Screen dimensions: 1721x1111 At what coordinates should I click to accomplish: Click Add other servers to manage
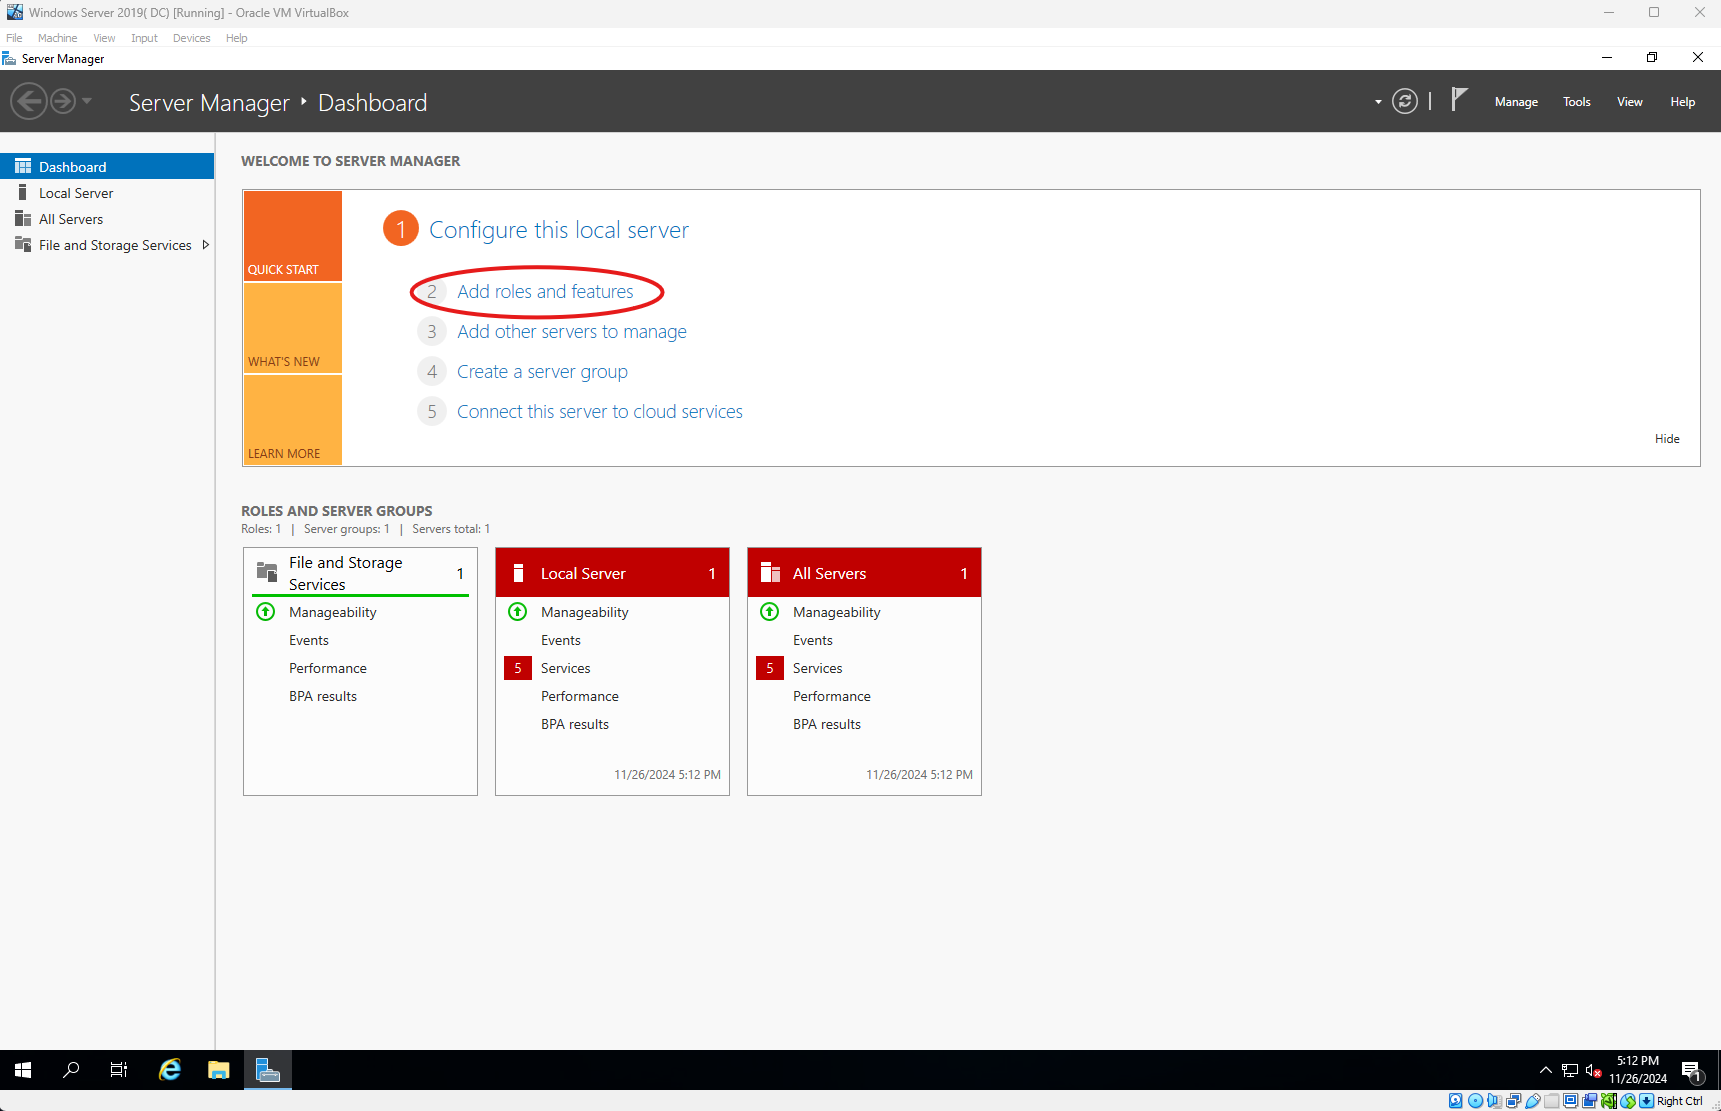pos(572,332)
